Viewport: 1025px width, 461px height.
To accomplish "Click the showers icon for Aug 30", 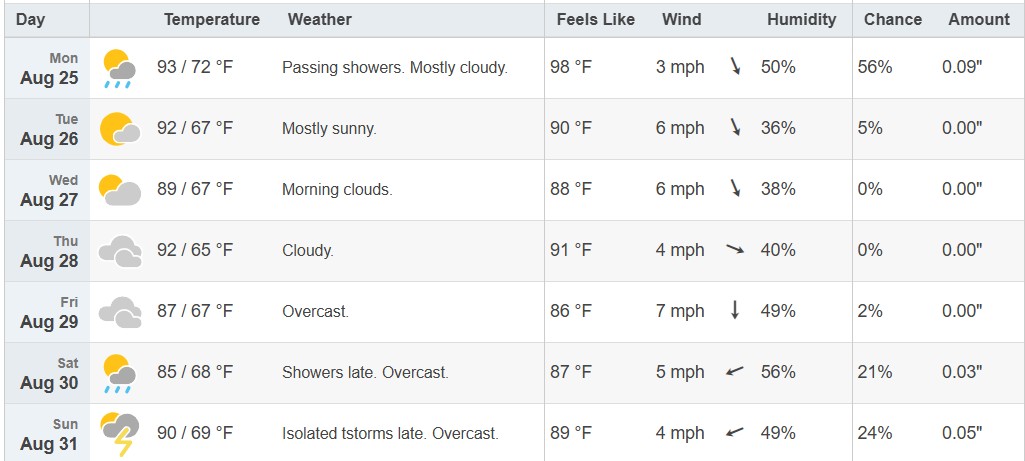I will click(120, 373).
